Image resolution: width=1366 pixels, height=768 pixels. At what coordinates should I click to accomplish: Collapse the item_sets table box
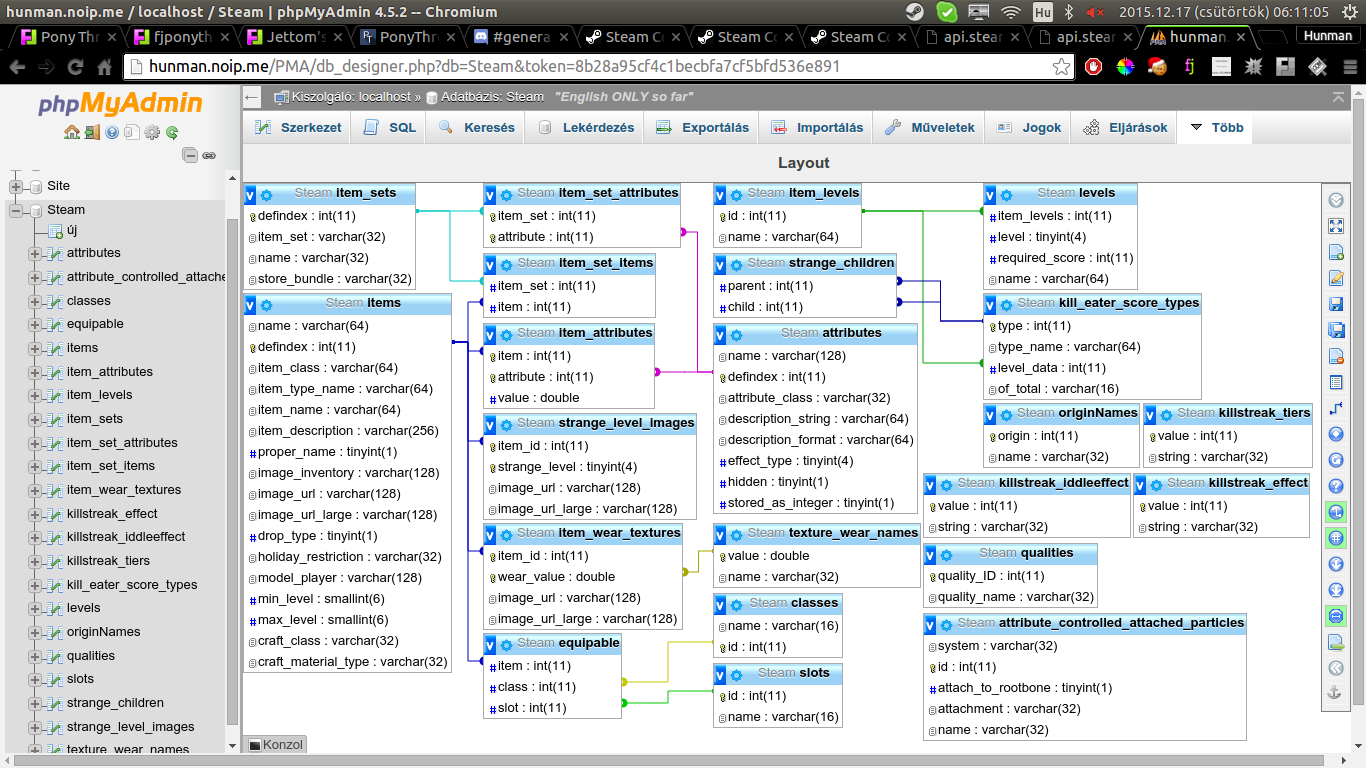click(x=251, y=194)
